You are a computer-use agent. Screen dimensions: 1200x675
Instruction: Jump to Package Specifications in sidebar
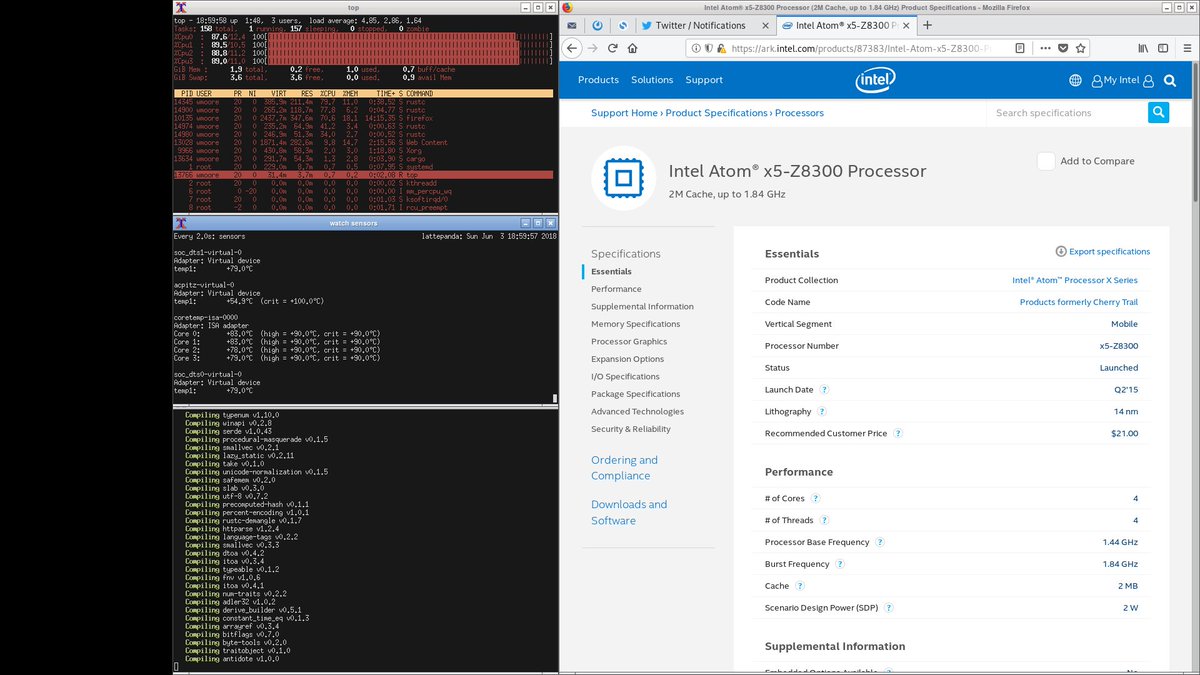[x=635, y=394]
